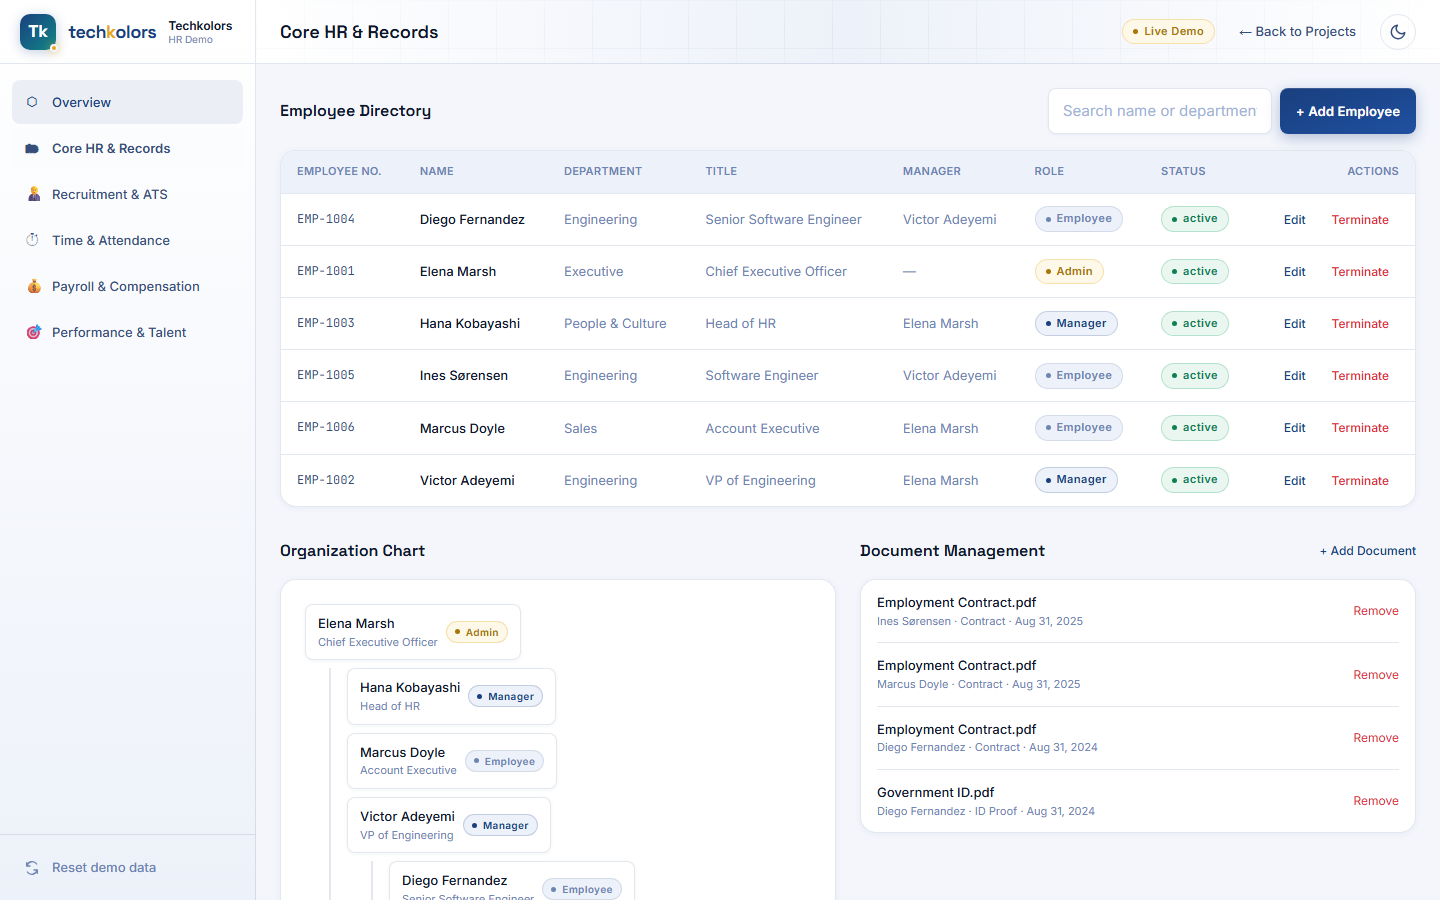Click the EMP-1003 employee number
This screenshot has width=1440, height=900.
coord(326,323)
